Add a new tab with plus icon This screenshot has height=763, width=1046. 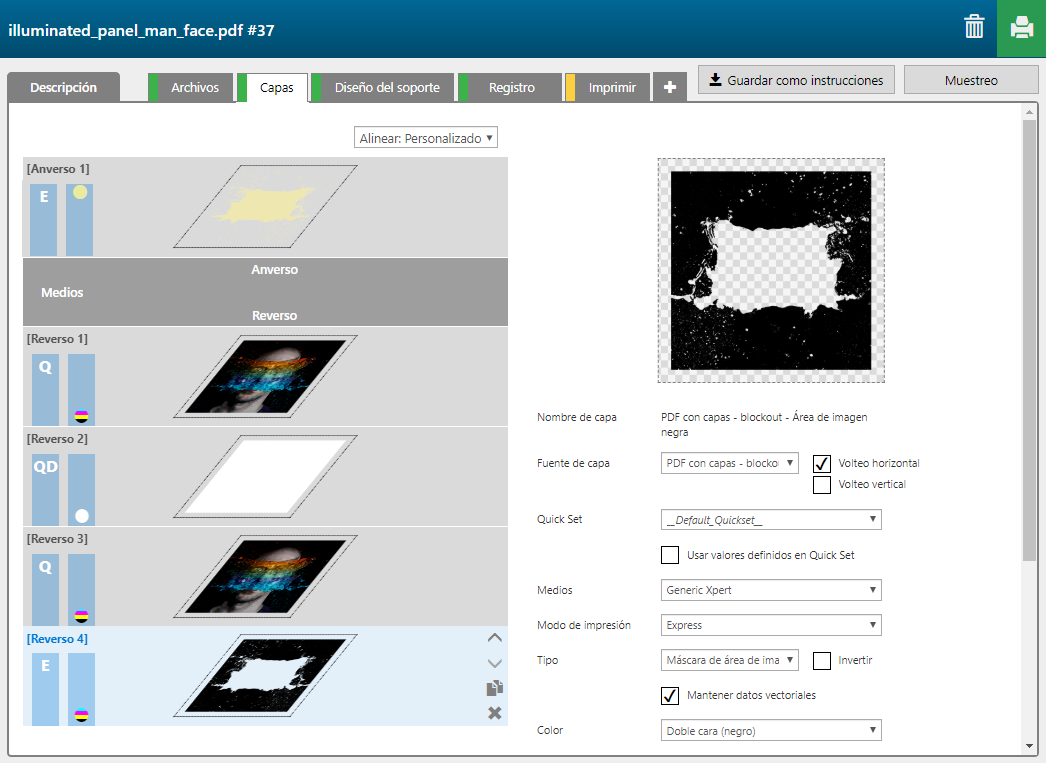coord(669,88)
